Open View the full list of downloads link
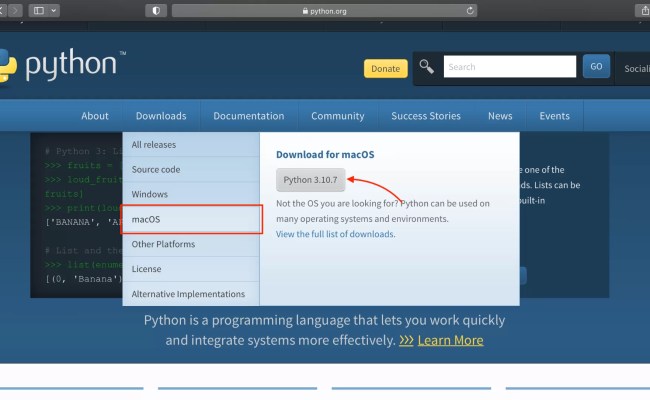 click(335, 234)
